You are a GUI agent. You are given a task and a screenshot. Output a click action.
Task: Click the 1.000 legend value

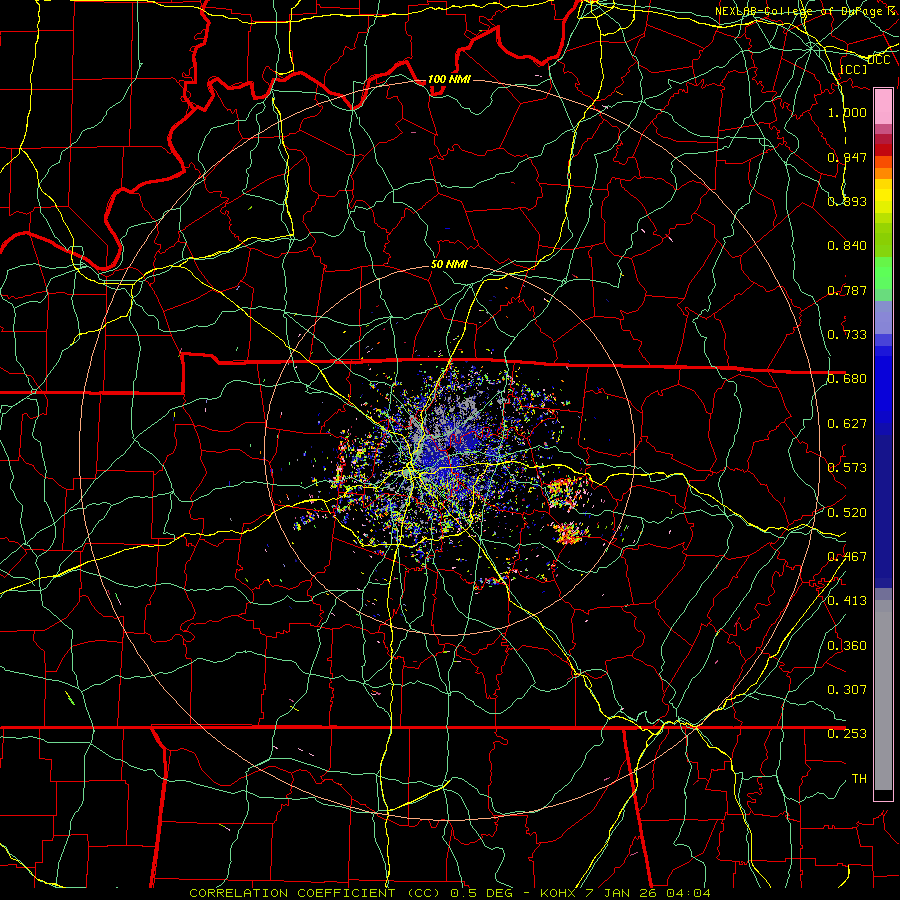(847, 112)
